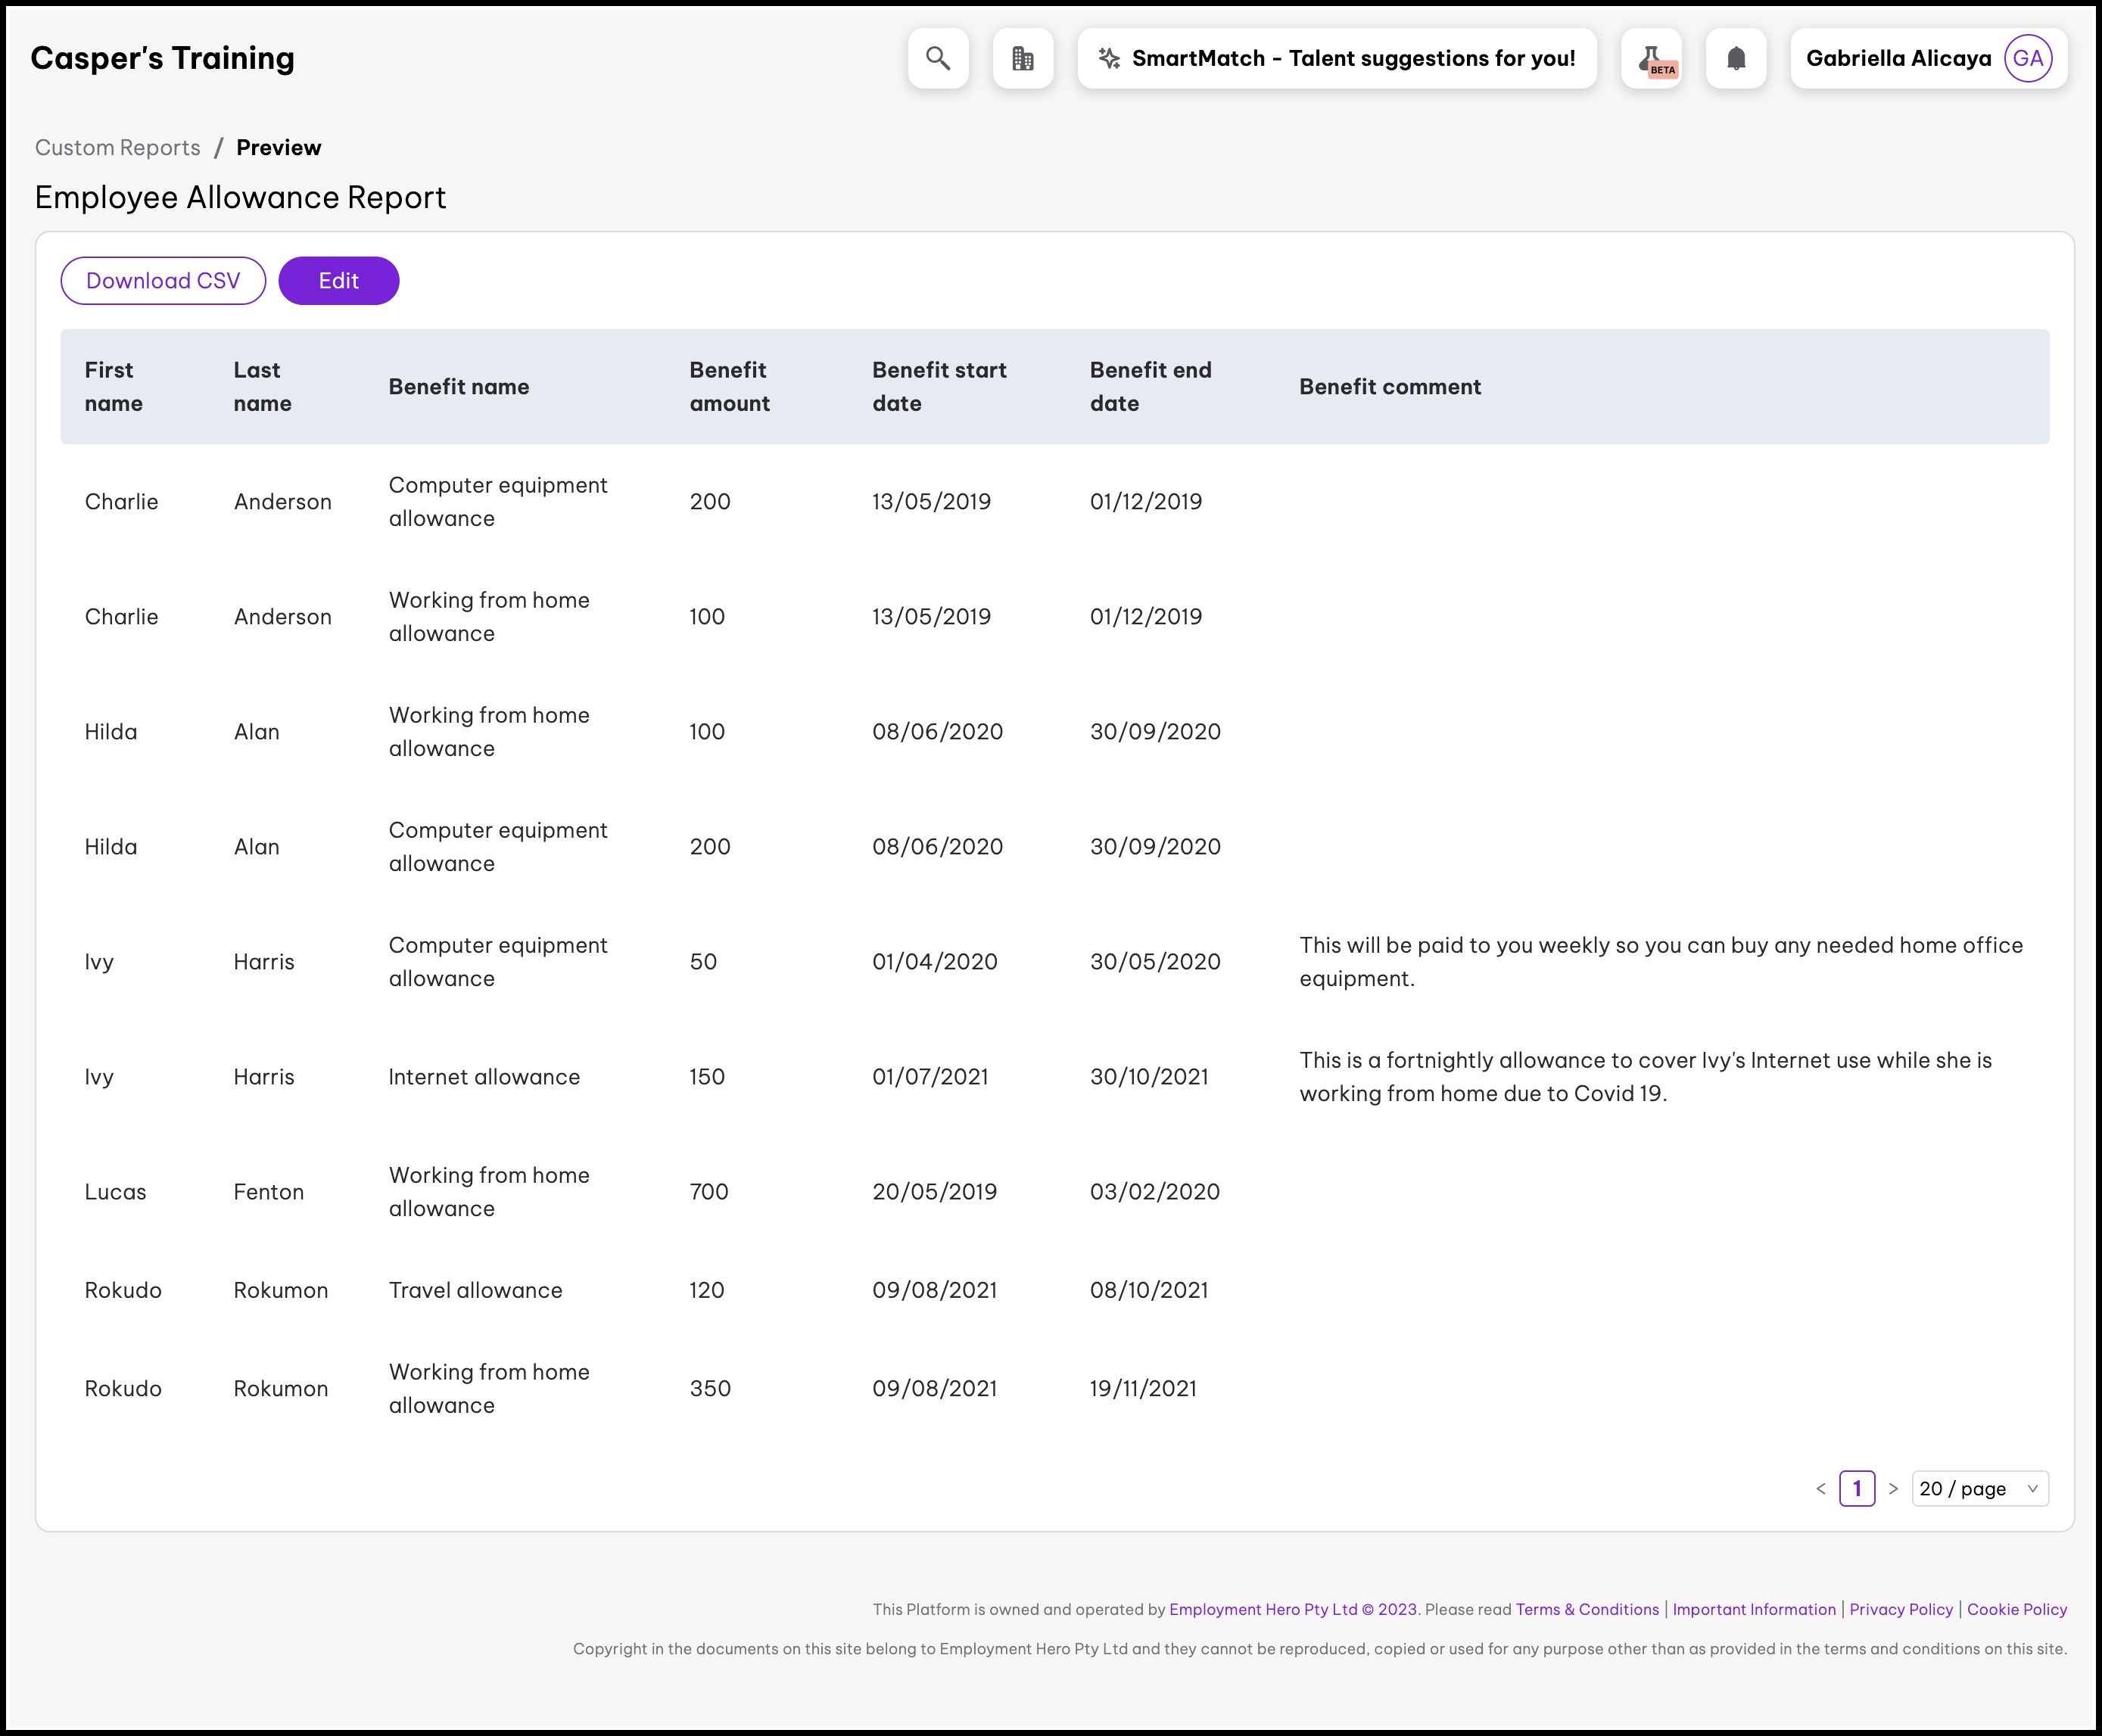The height and width of the screenshot is (1736, 2102).
Task: Open the Gabriella Alicaya account menu
Action: 1898,58
